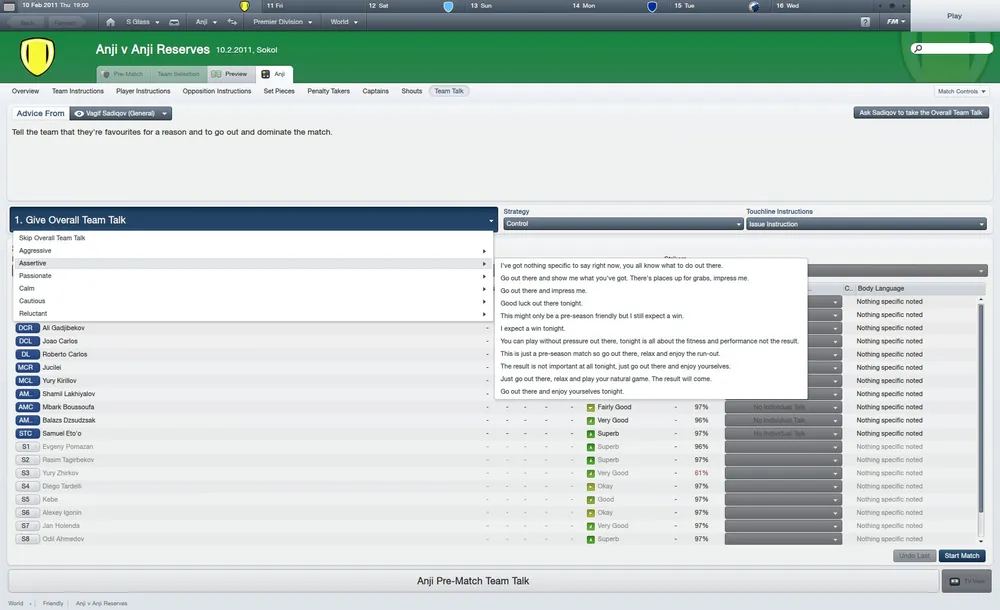Click the Superb morale icon for Samuel Eto'o
This screenshot has height=610, width=1000.
591,434
